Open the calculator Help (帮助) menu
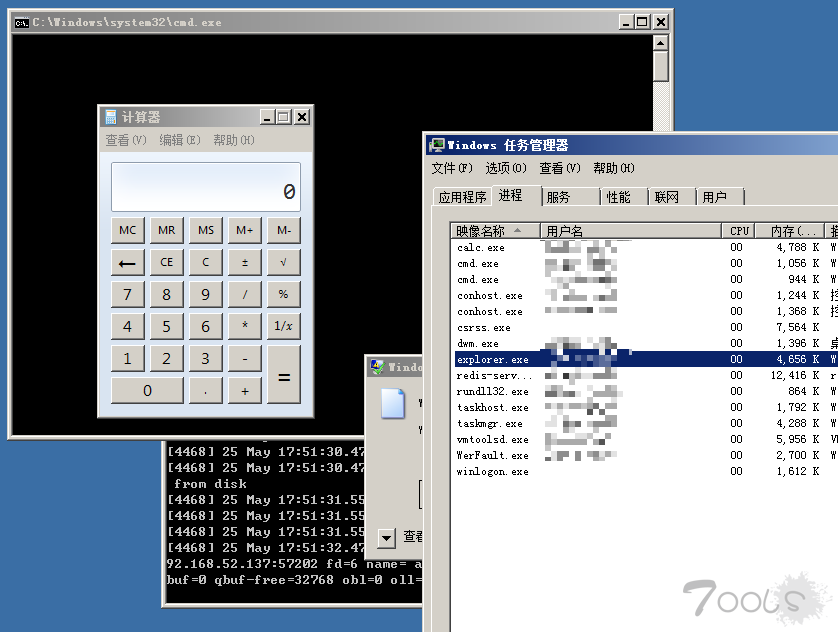The image size is (838, 632). coord(234,140)
